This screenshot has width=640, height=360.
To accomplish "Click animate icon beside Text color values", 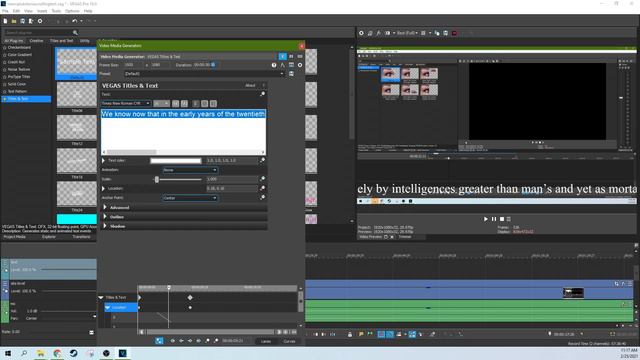I will (262, 160).
